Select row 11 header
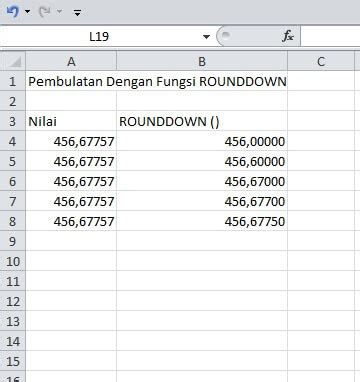The image size is (360, 382). click(13, 281)
